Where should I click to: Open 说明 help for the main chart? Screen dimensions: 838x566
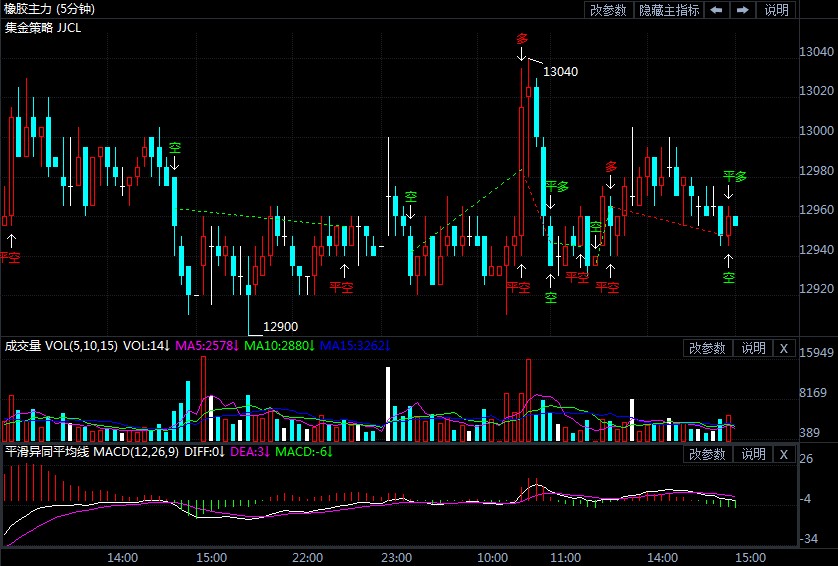pyautogui.click(x=776, y=10)
